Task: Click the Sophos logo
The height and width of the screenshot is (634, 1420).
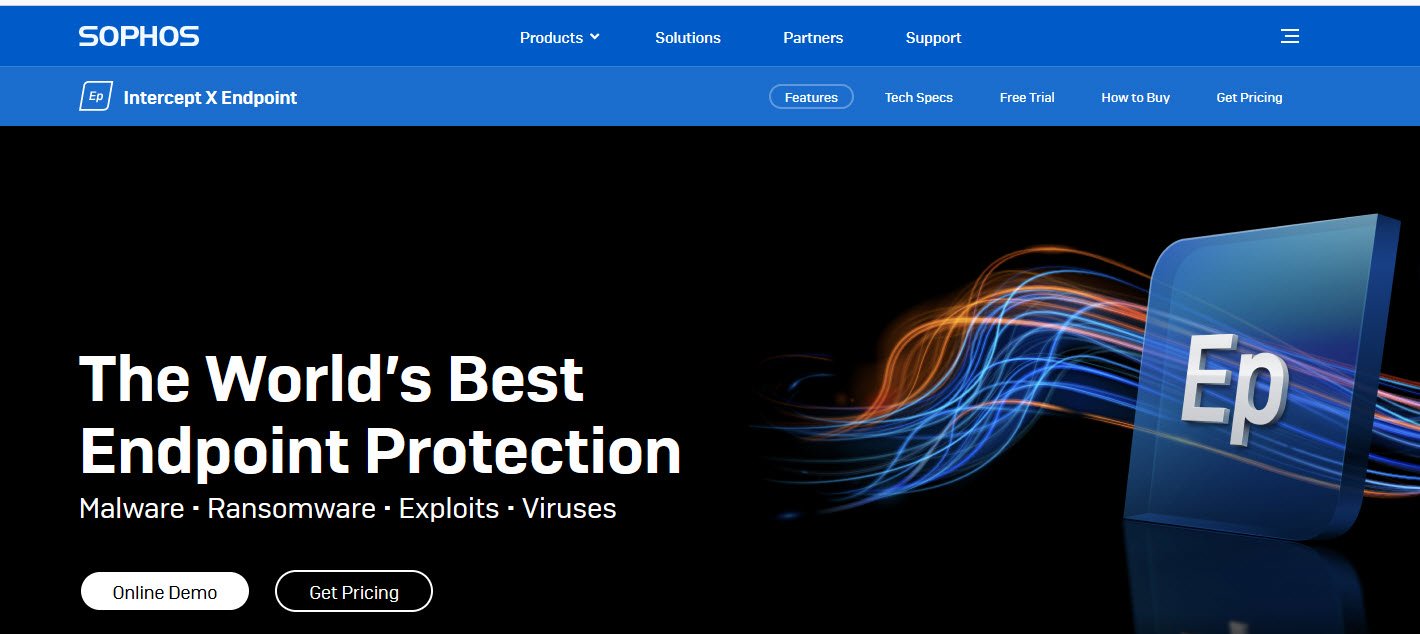Action: (139, 37)
